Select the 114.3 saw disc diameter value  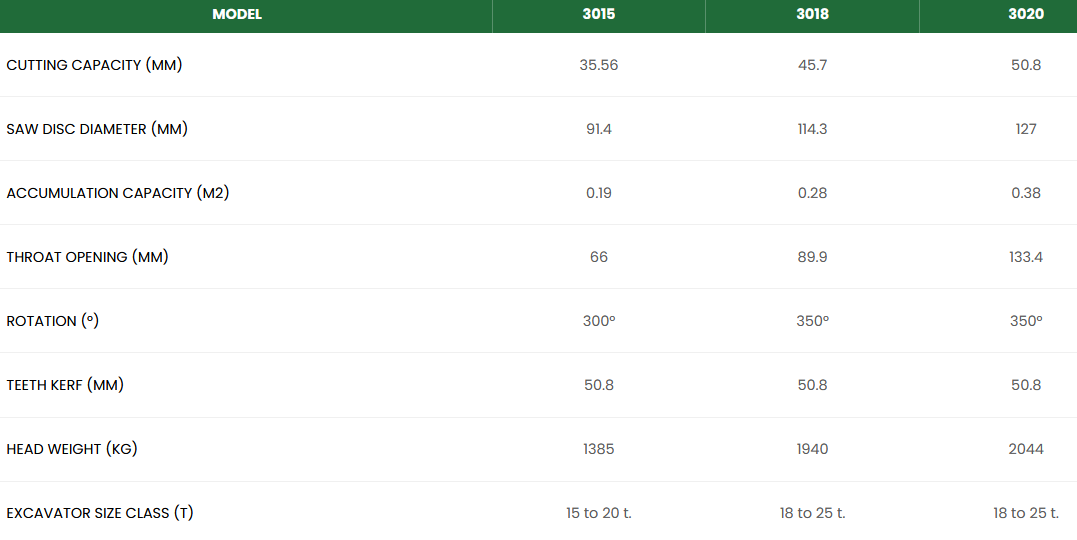812,129
